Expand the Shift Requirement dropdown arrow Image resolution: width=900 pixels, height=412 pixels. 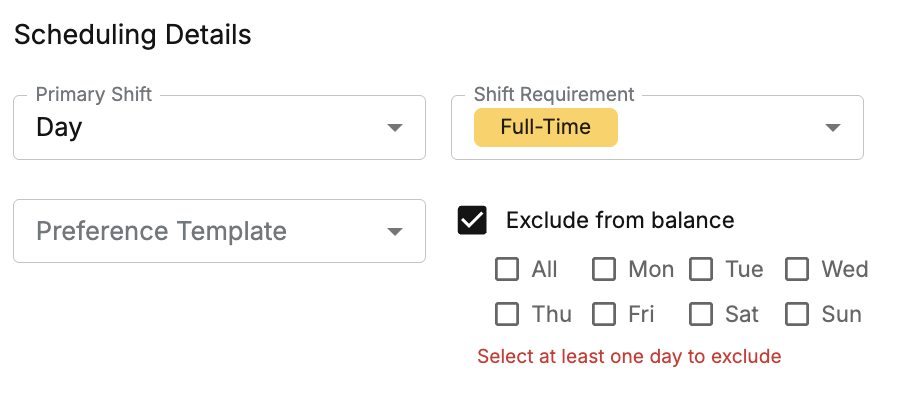click(x=832, y=128)
